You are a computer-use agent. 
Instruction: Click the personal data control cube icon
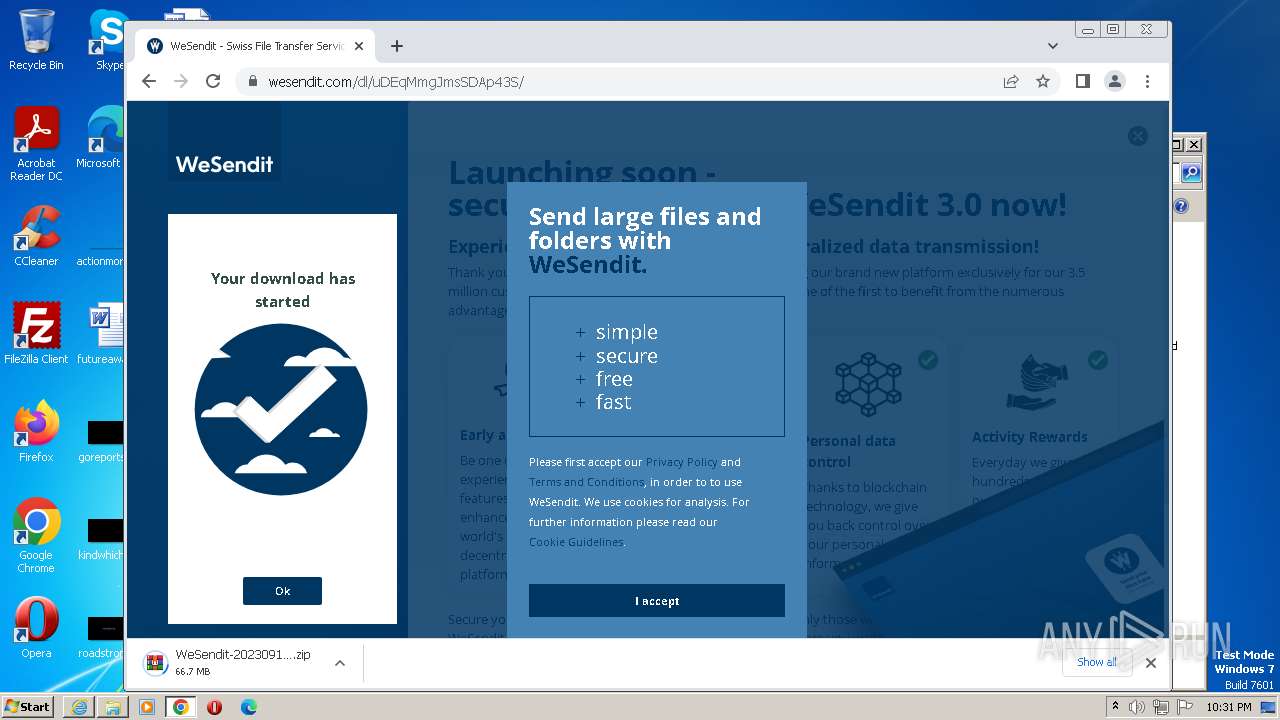pos(867,385)
